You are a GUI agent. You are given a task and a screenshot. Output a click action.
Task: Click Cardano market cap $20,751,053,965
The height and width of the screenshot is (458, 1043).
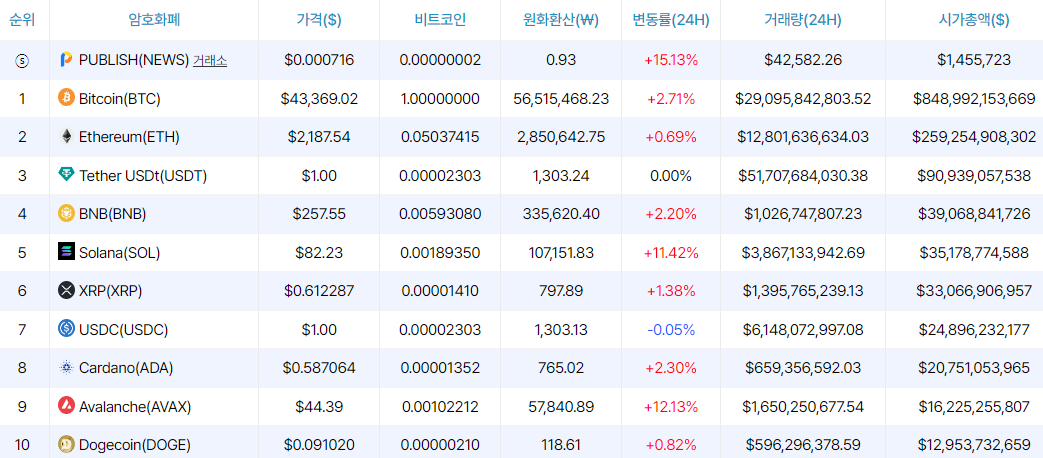click(974, 368)
